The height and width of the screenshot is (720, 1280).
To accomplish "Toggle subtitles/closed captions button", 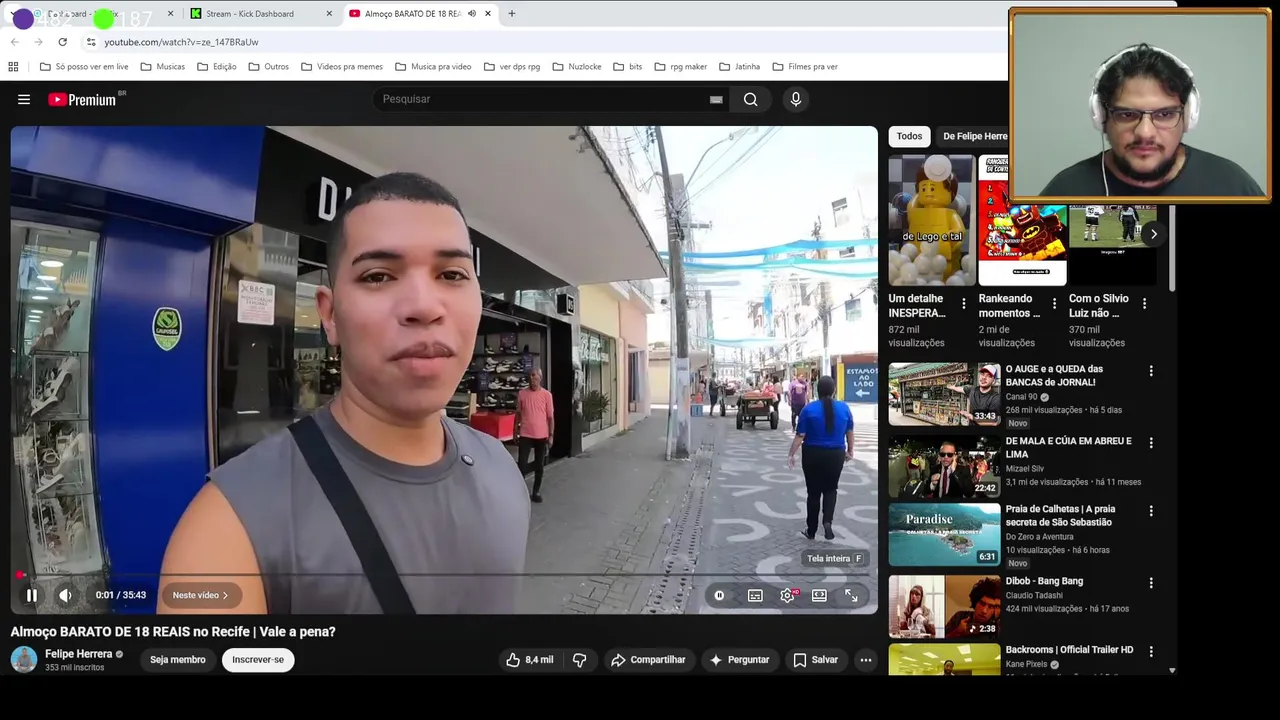I will tap(755, 595).
